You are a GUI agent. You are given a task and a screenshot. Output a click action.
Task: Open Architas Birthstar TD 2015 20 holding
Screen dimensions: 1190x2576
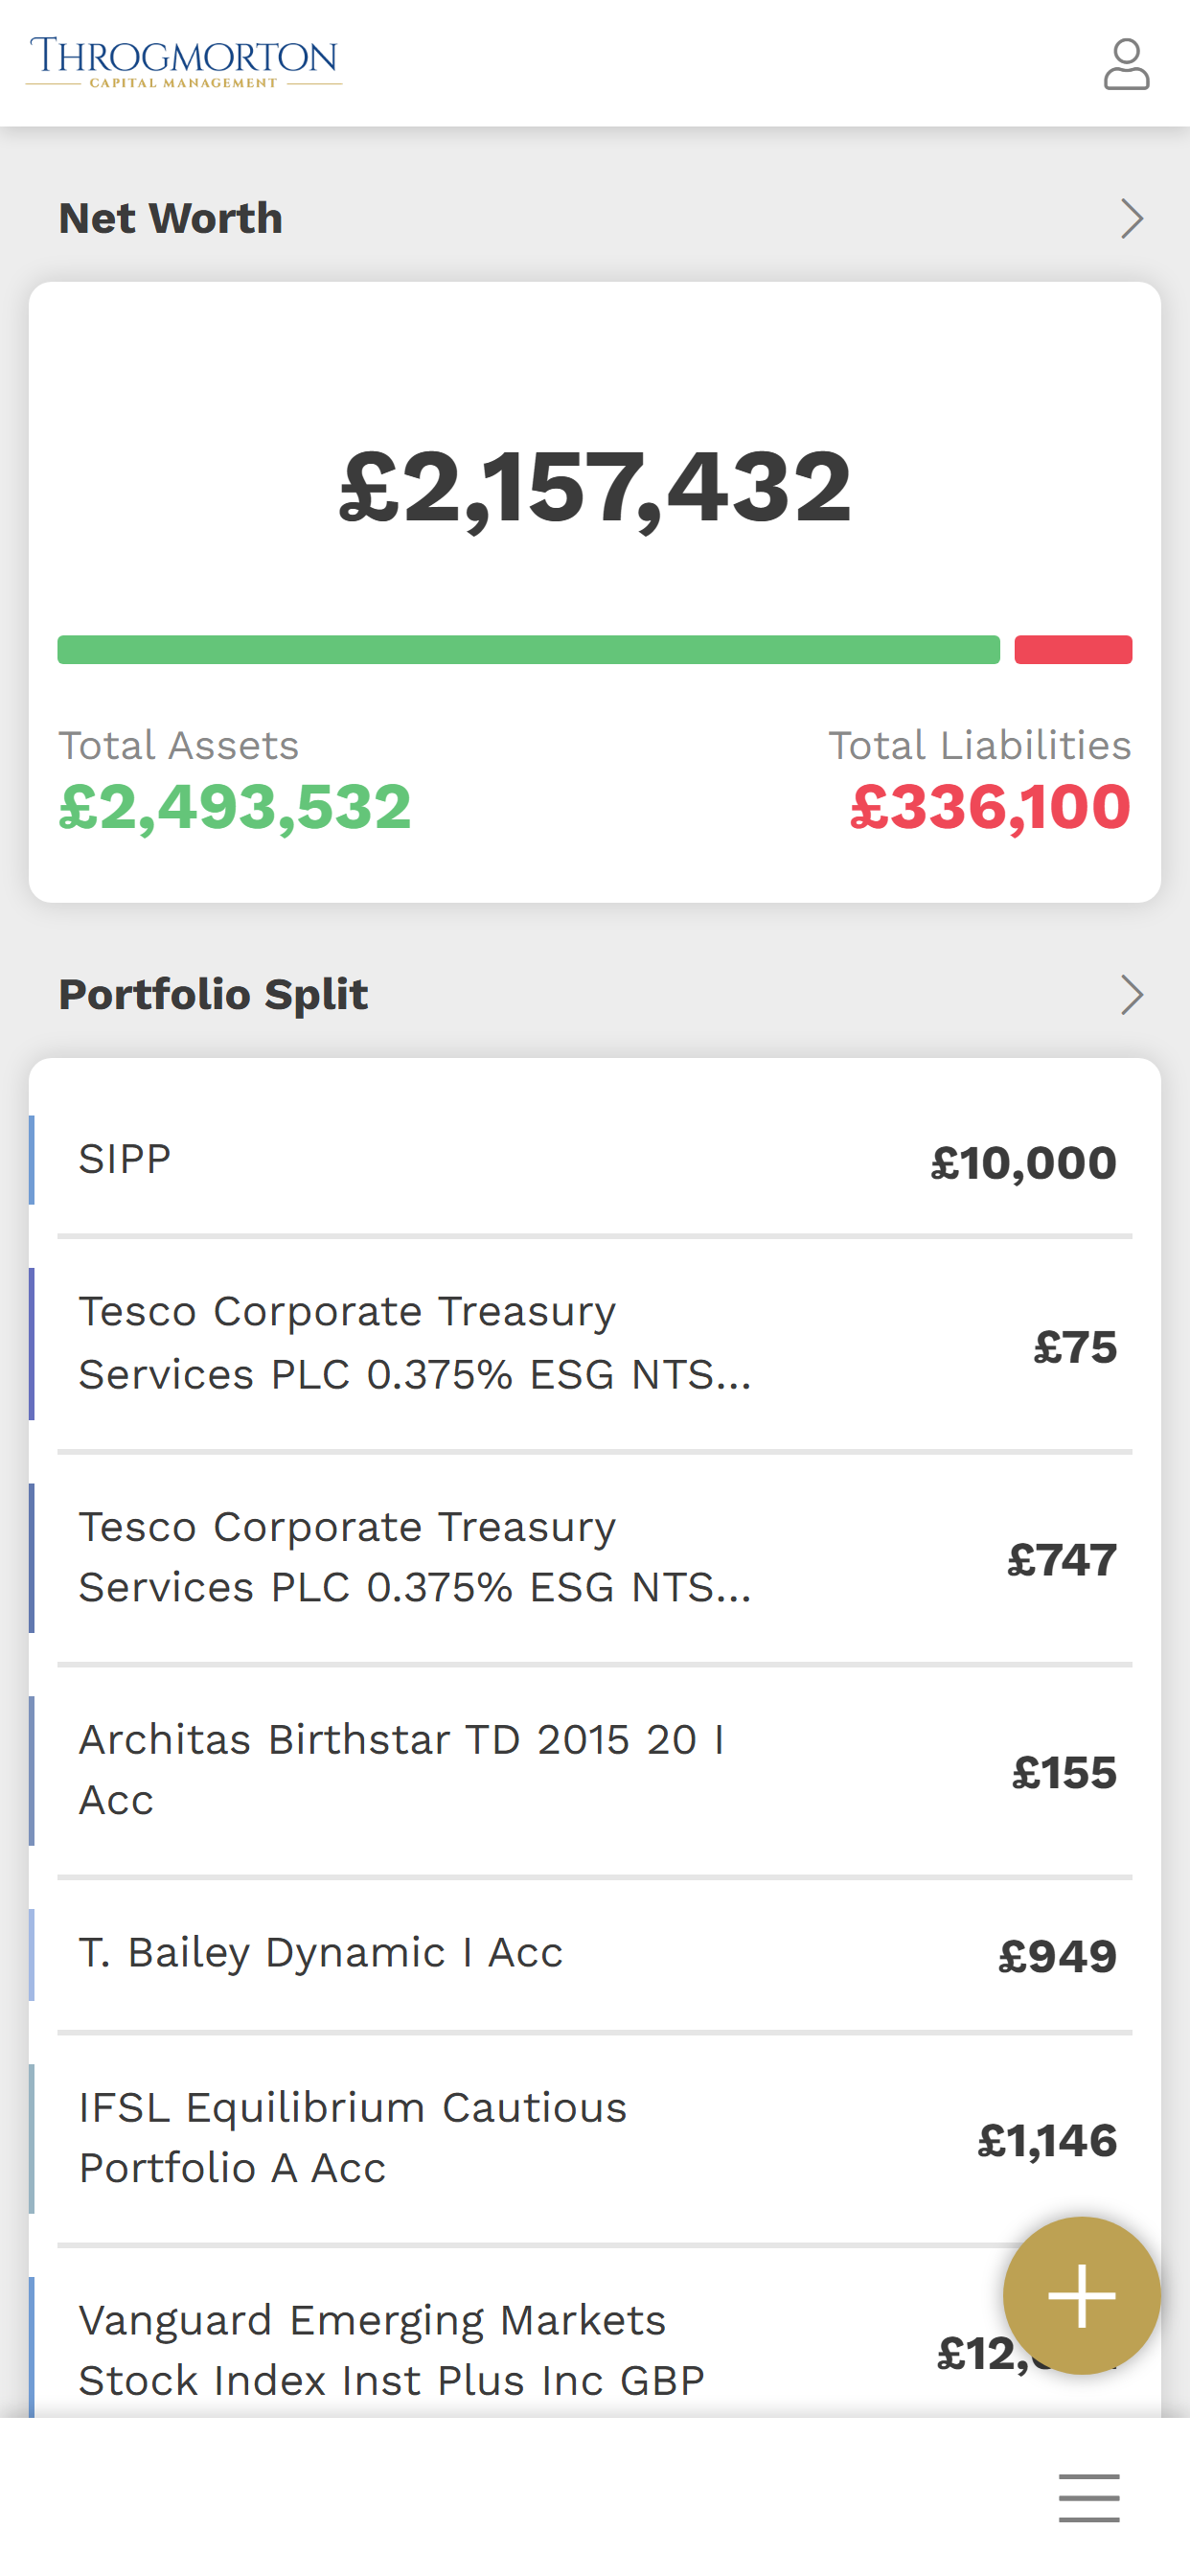point(595,1771)
